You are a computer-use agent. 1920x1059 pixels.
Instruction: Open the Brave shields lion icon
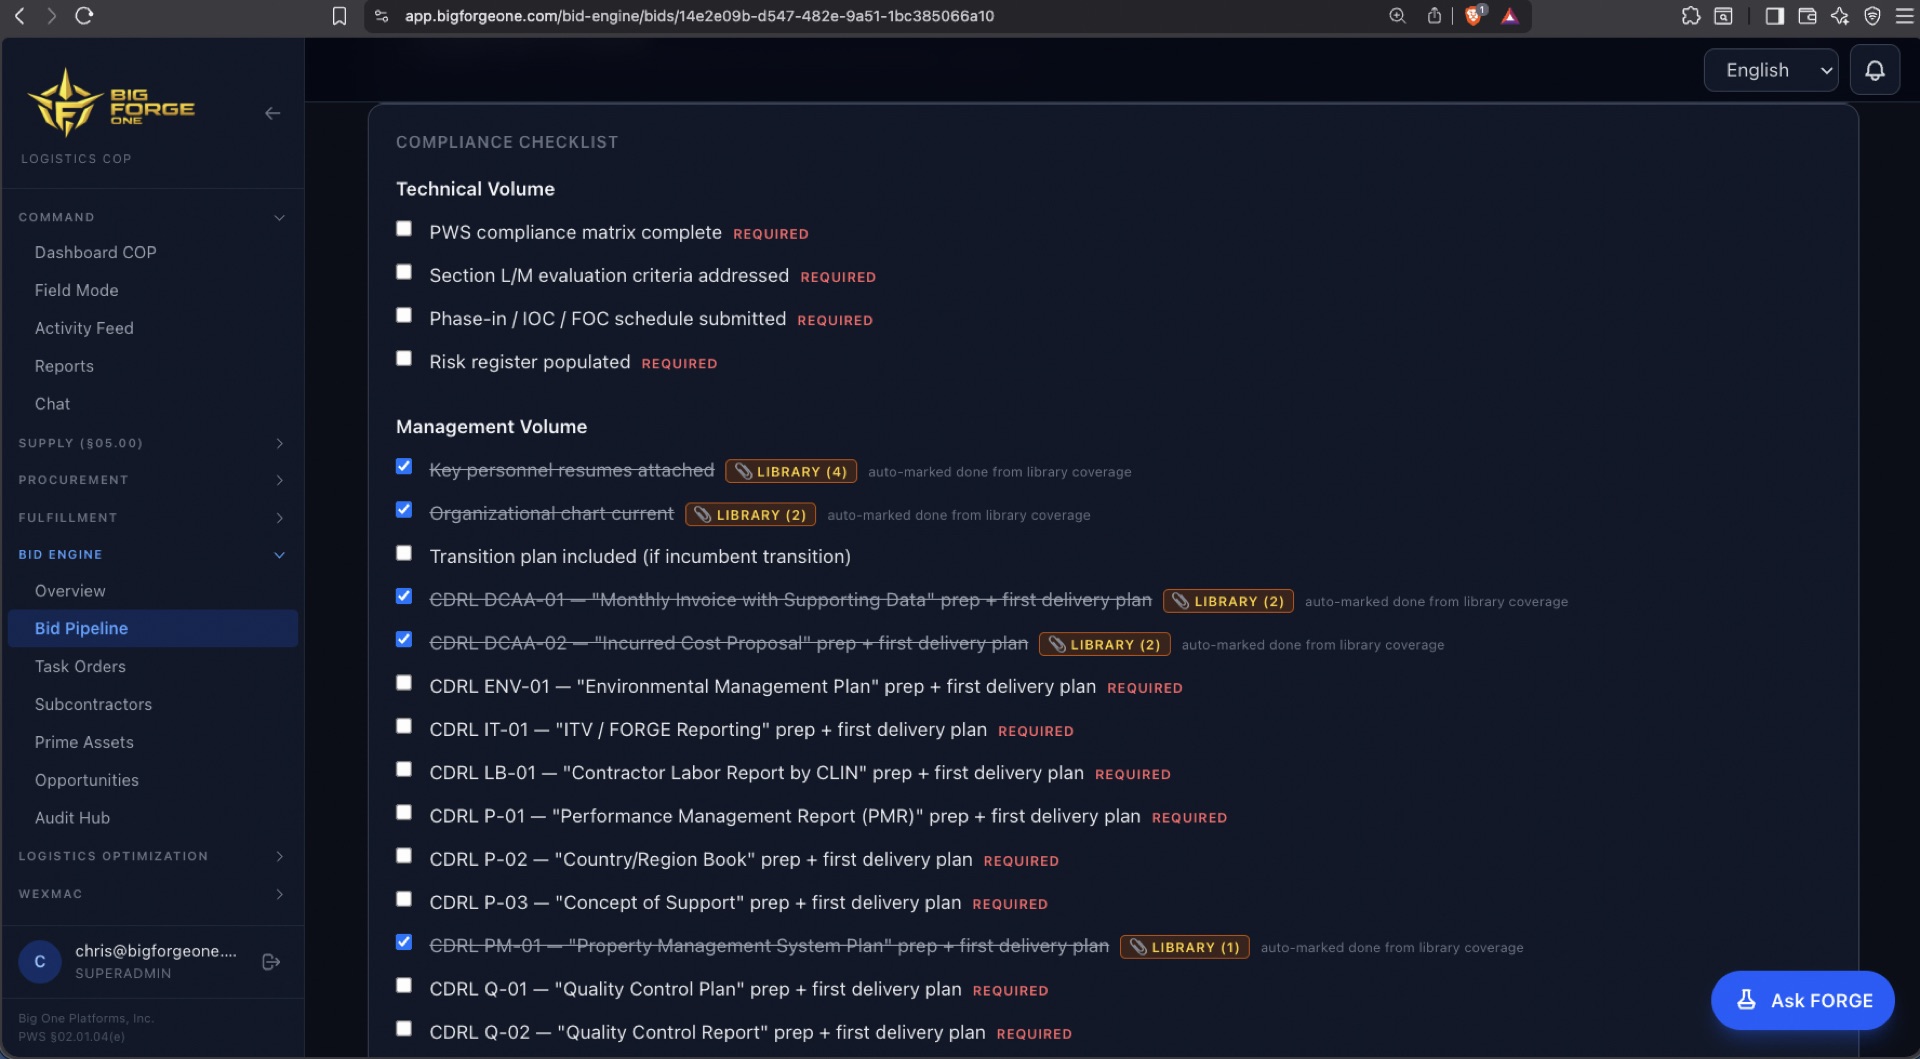[x=1474, y=15]
